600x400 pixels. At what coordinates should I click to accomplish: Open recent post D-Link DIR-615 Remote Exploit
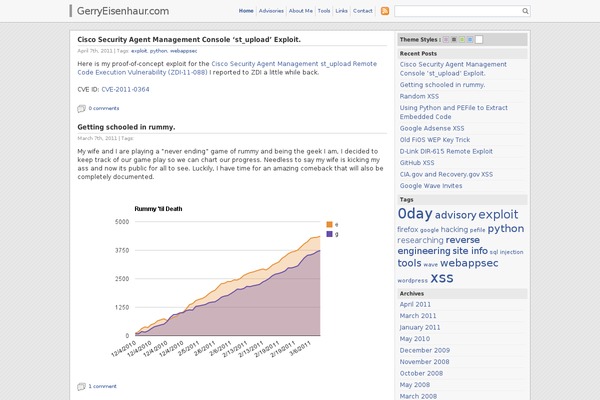(446, 152)
